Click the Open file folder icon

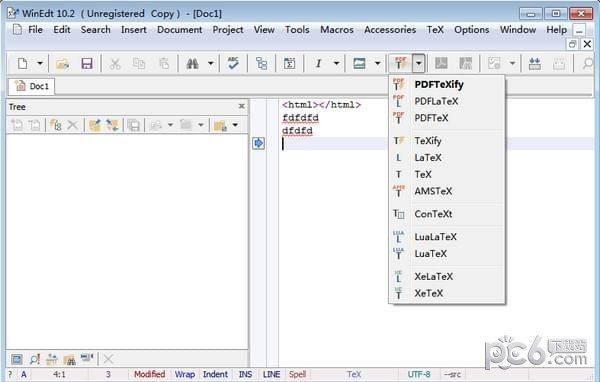62,63
